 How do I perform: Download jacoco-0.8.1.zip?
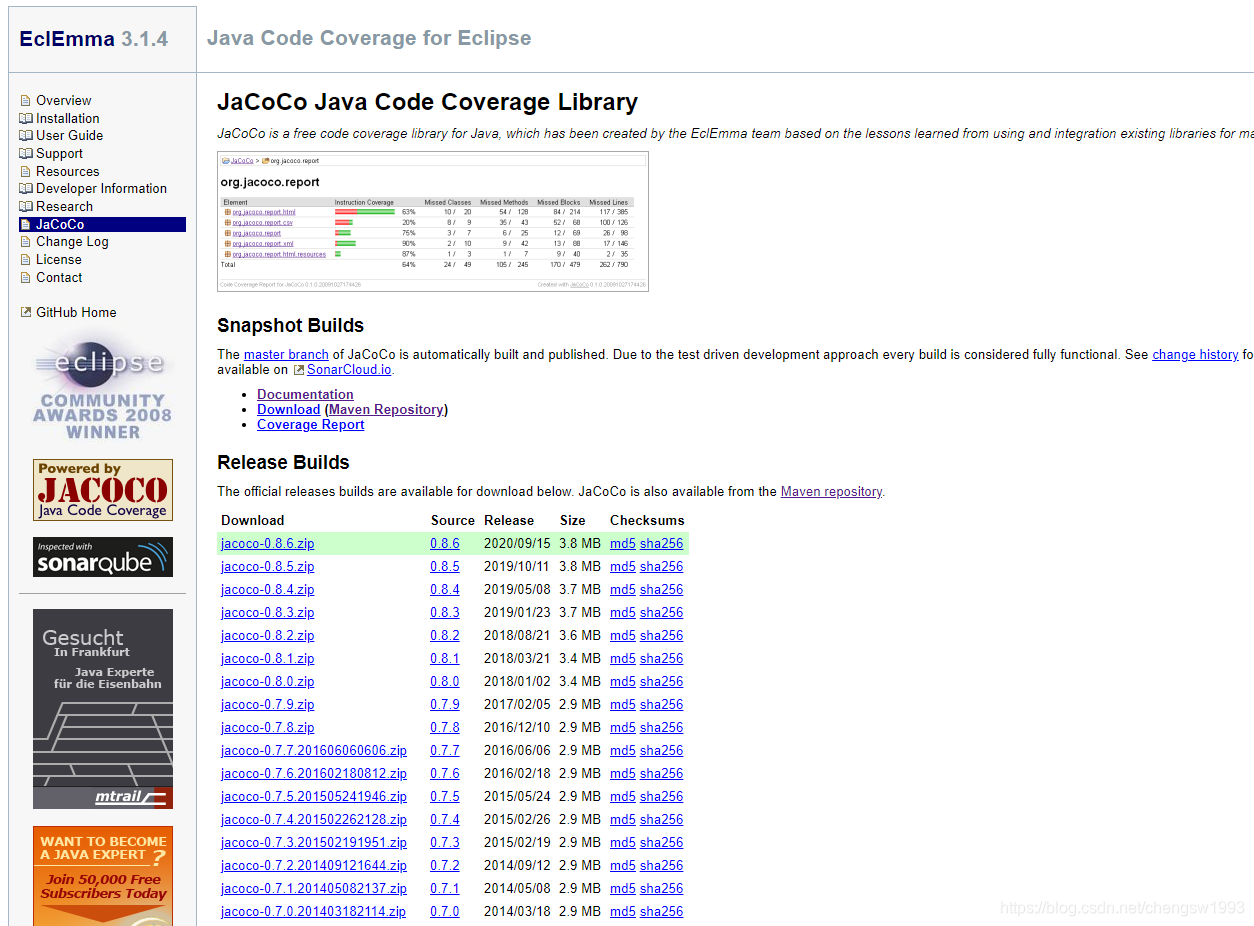267,658
